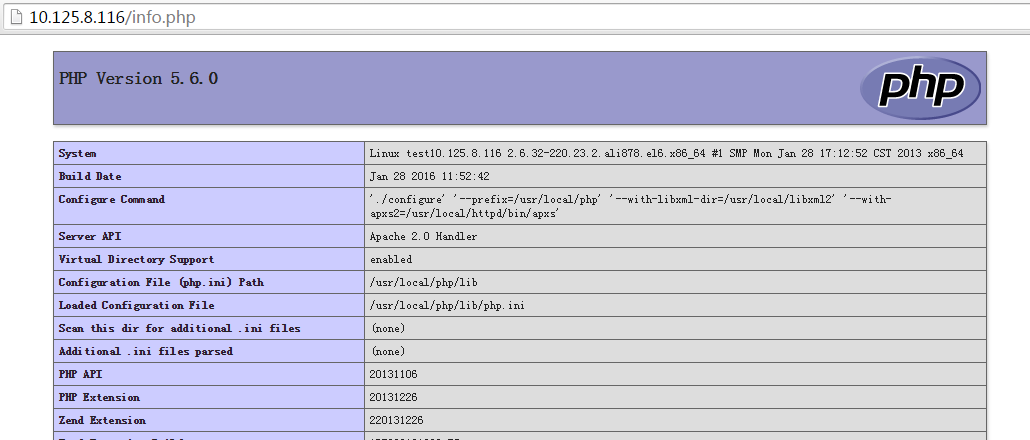Viewport: 1030px width, 440px height.
Task: Select 'Additional .ini files parsed' label
Action: [x=146, y=351]
